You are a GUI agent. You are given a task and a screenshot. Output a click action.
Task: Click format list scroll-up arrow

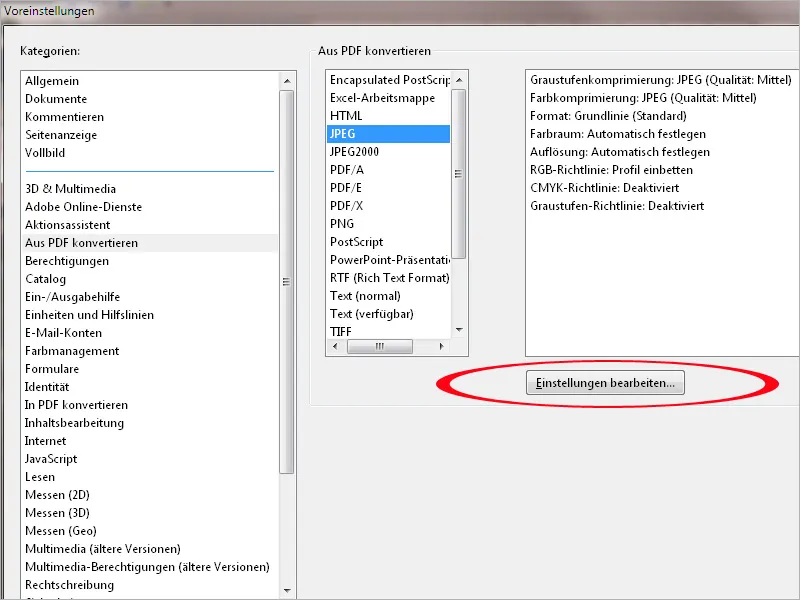[459, 80]
